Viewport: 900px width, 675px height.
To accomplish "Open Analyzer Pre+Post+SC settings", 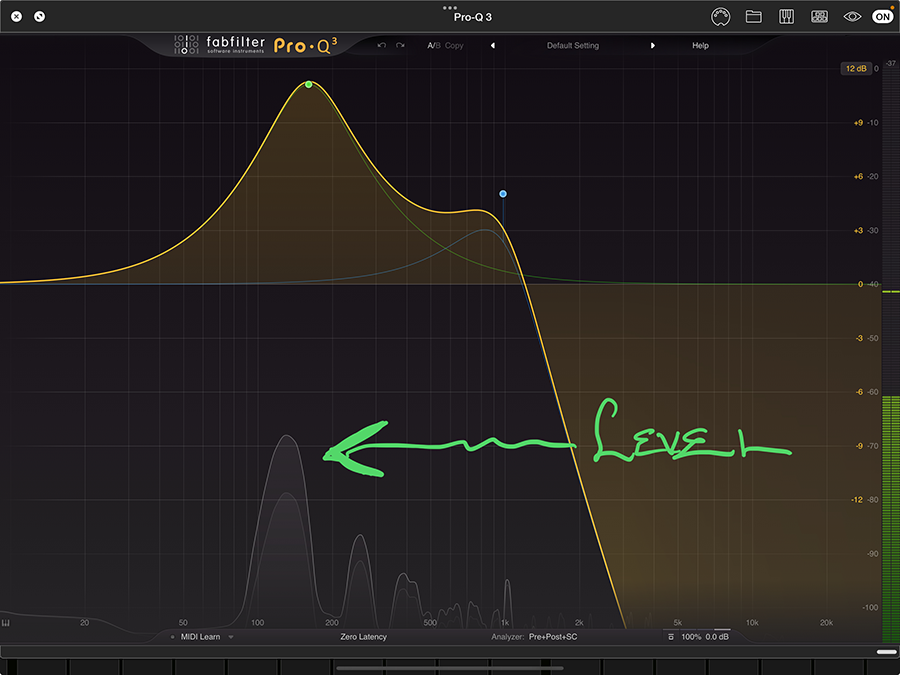I will (534, 637).
